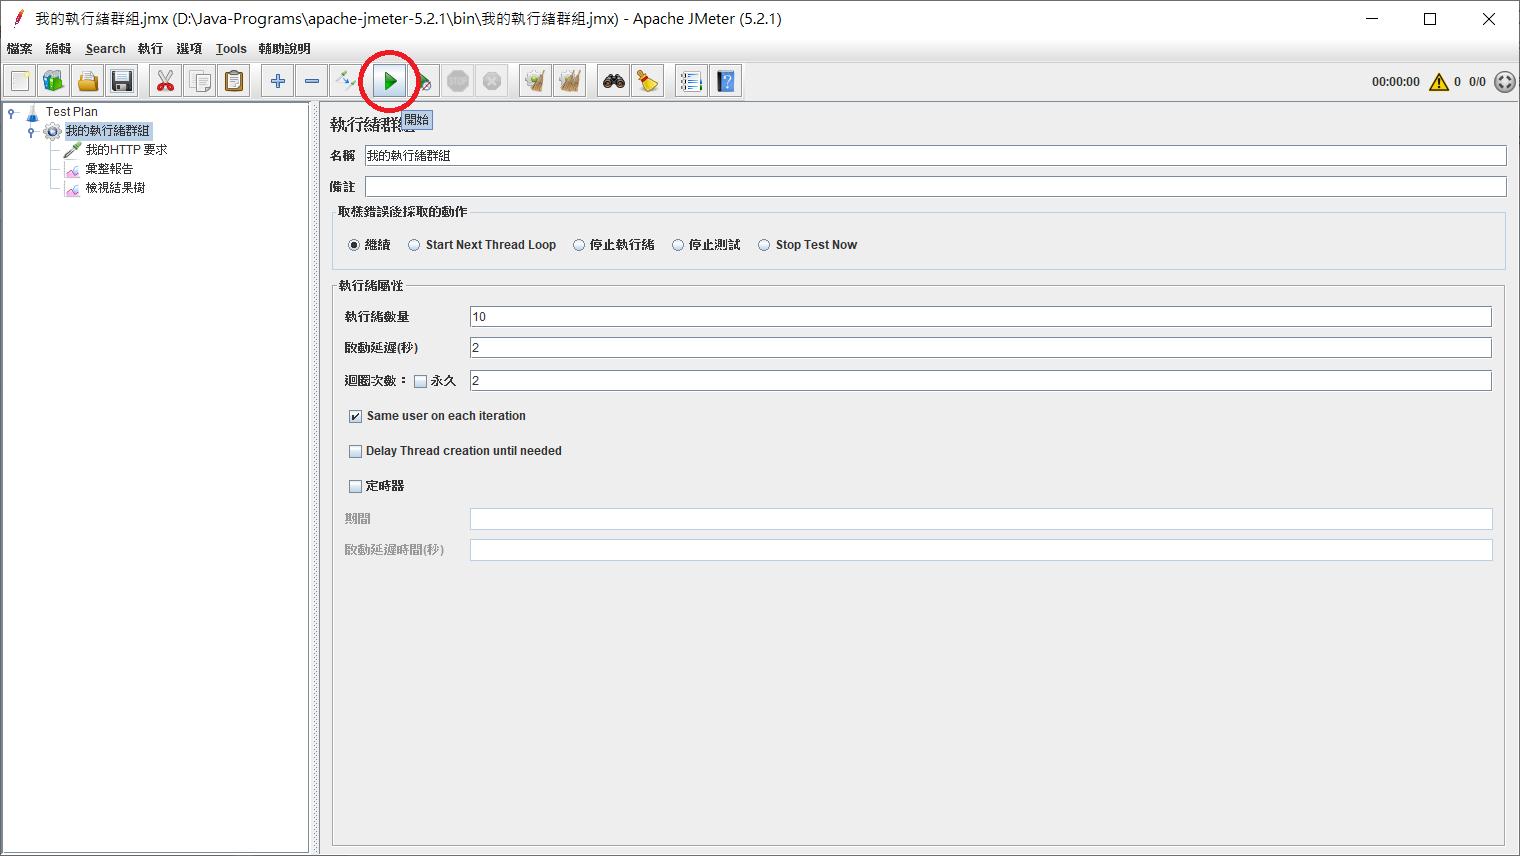1520x856 pixels.
Task: Start test with no pauses icon
Action: [x=424, y=81]
